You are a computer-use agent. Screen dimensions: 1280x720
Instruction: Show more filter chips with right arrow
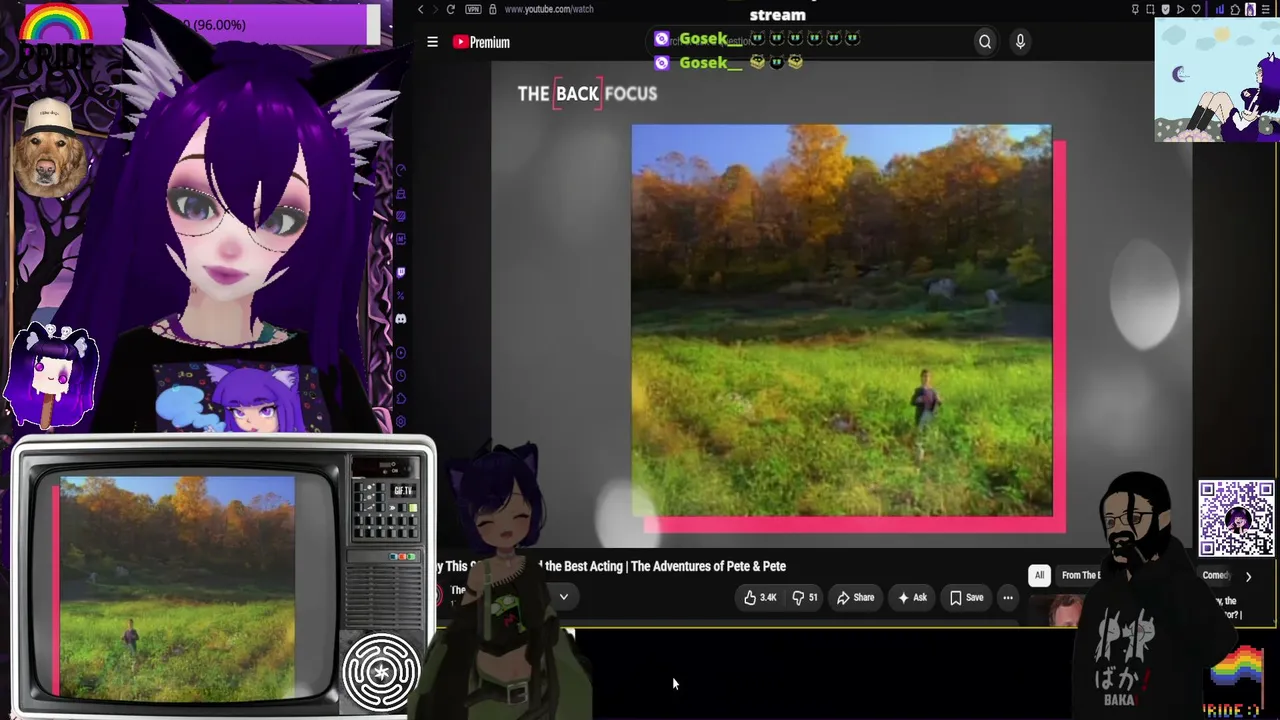point(1248,577)
